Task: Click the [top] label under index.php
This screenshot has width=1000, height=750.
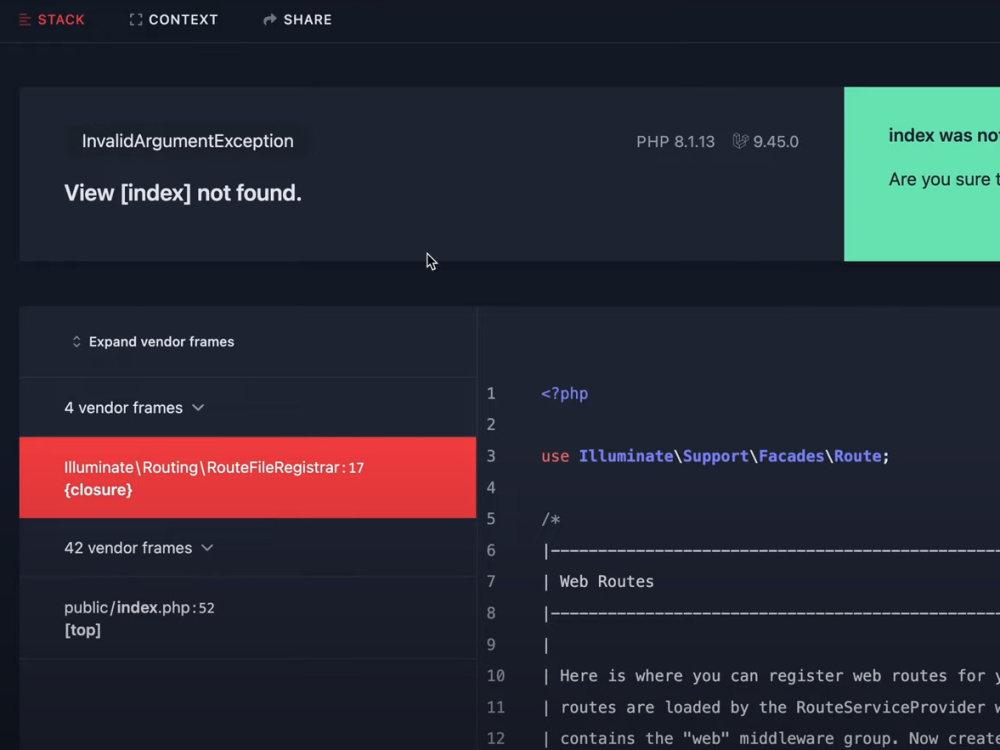Action: click(82, 630)
